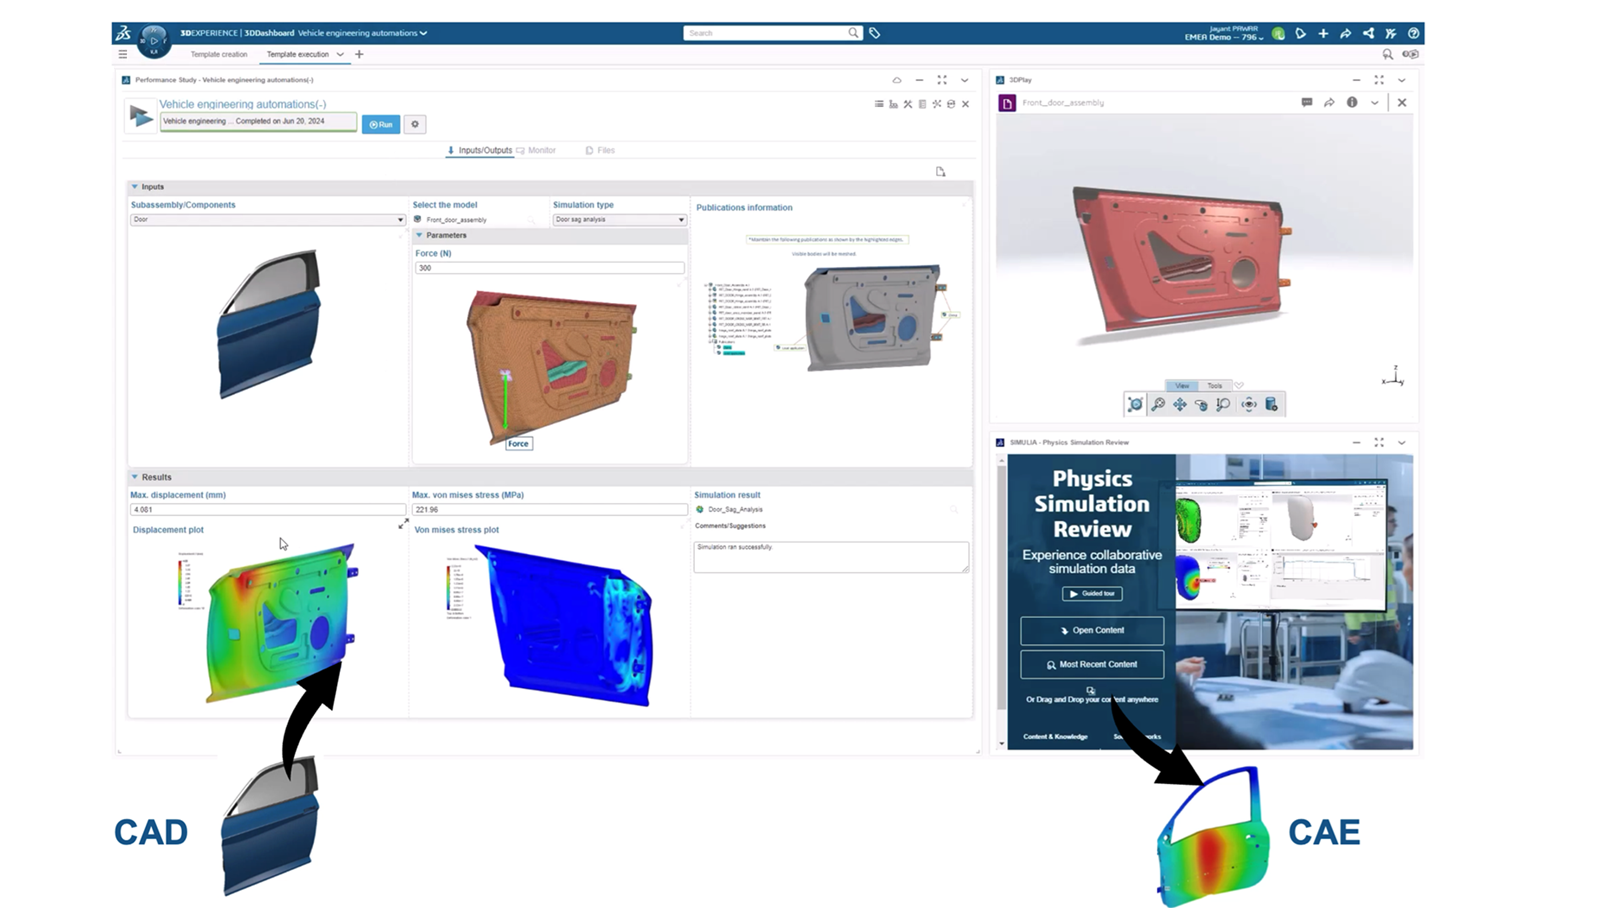Viewport: 1600px width, 908px height.
Task: Select the Template execution tab
Action: click(x=298, y=54)
